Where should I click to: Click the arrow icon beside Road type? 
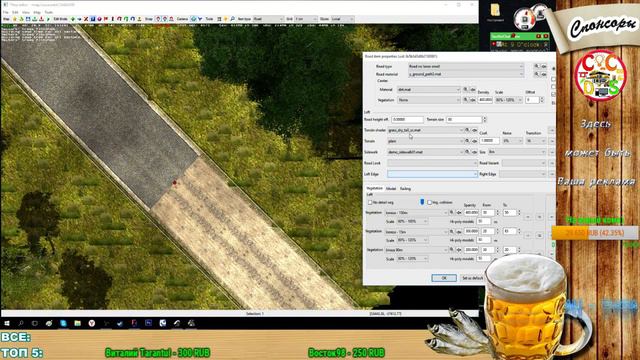pyautogui.click(x=544, y=67)
